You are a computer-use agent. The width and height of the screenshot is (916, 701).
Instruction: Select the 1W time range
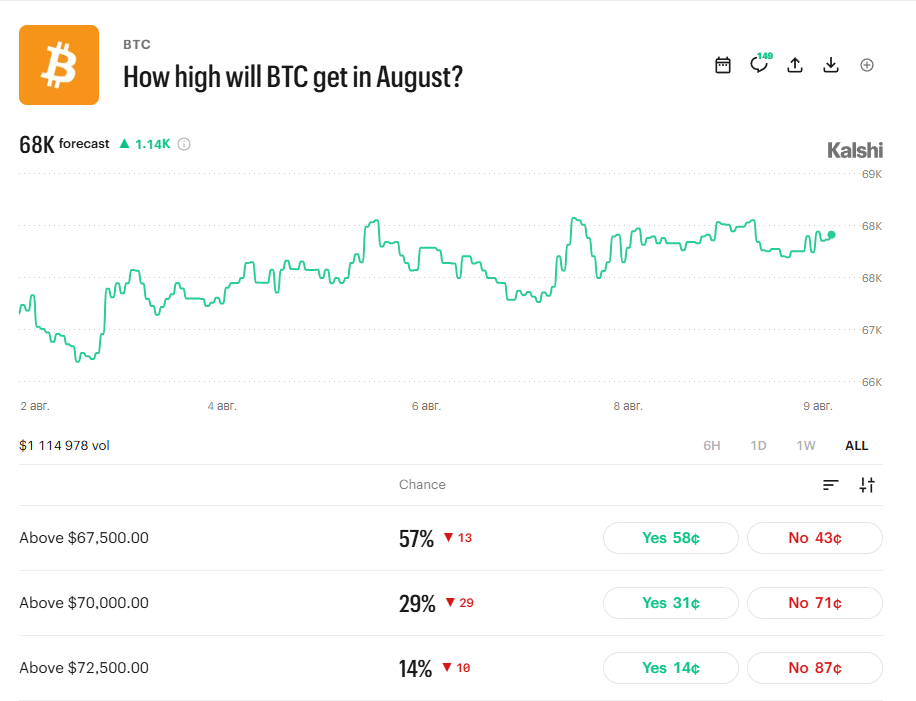tap(806, 446)
